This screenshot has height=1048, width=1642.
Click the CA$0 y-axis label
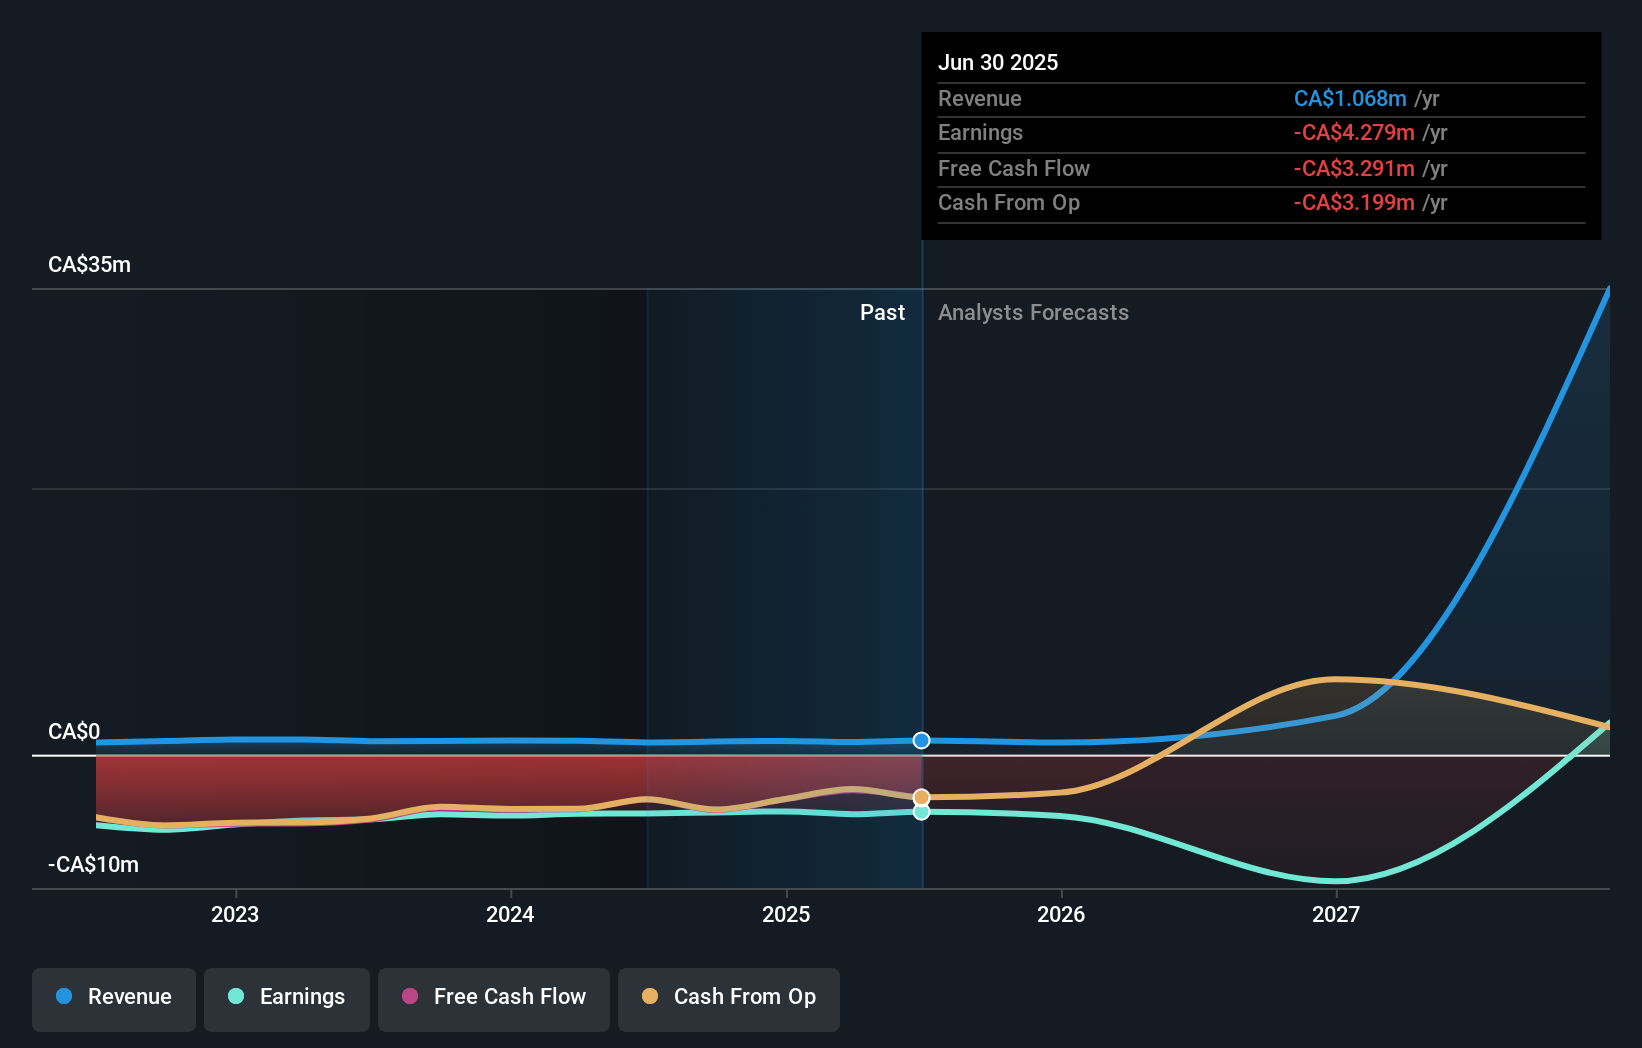point(74,731)
